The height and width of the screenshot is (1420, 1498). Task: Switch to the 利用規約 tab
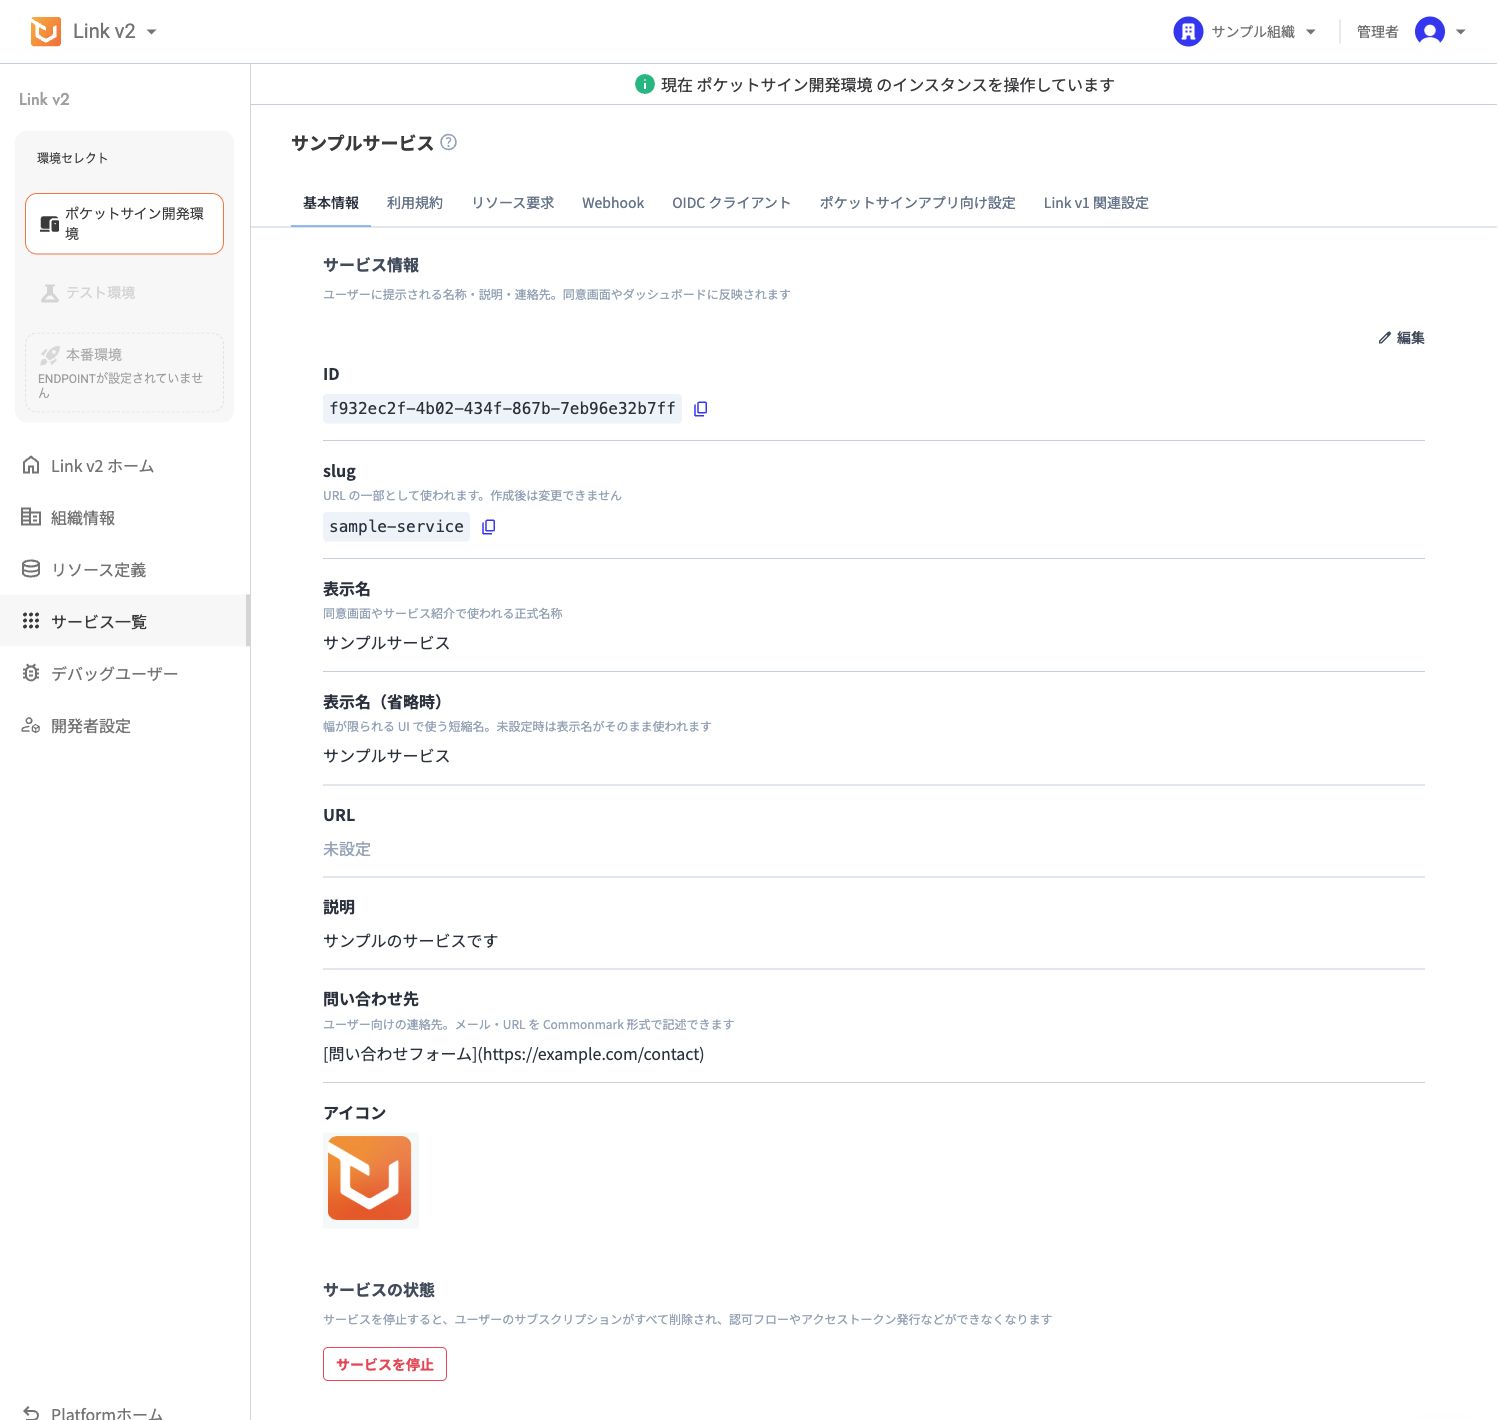coord(415,203)
